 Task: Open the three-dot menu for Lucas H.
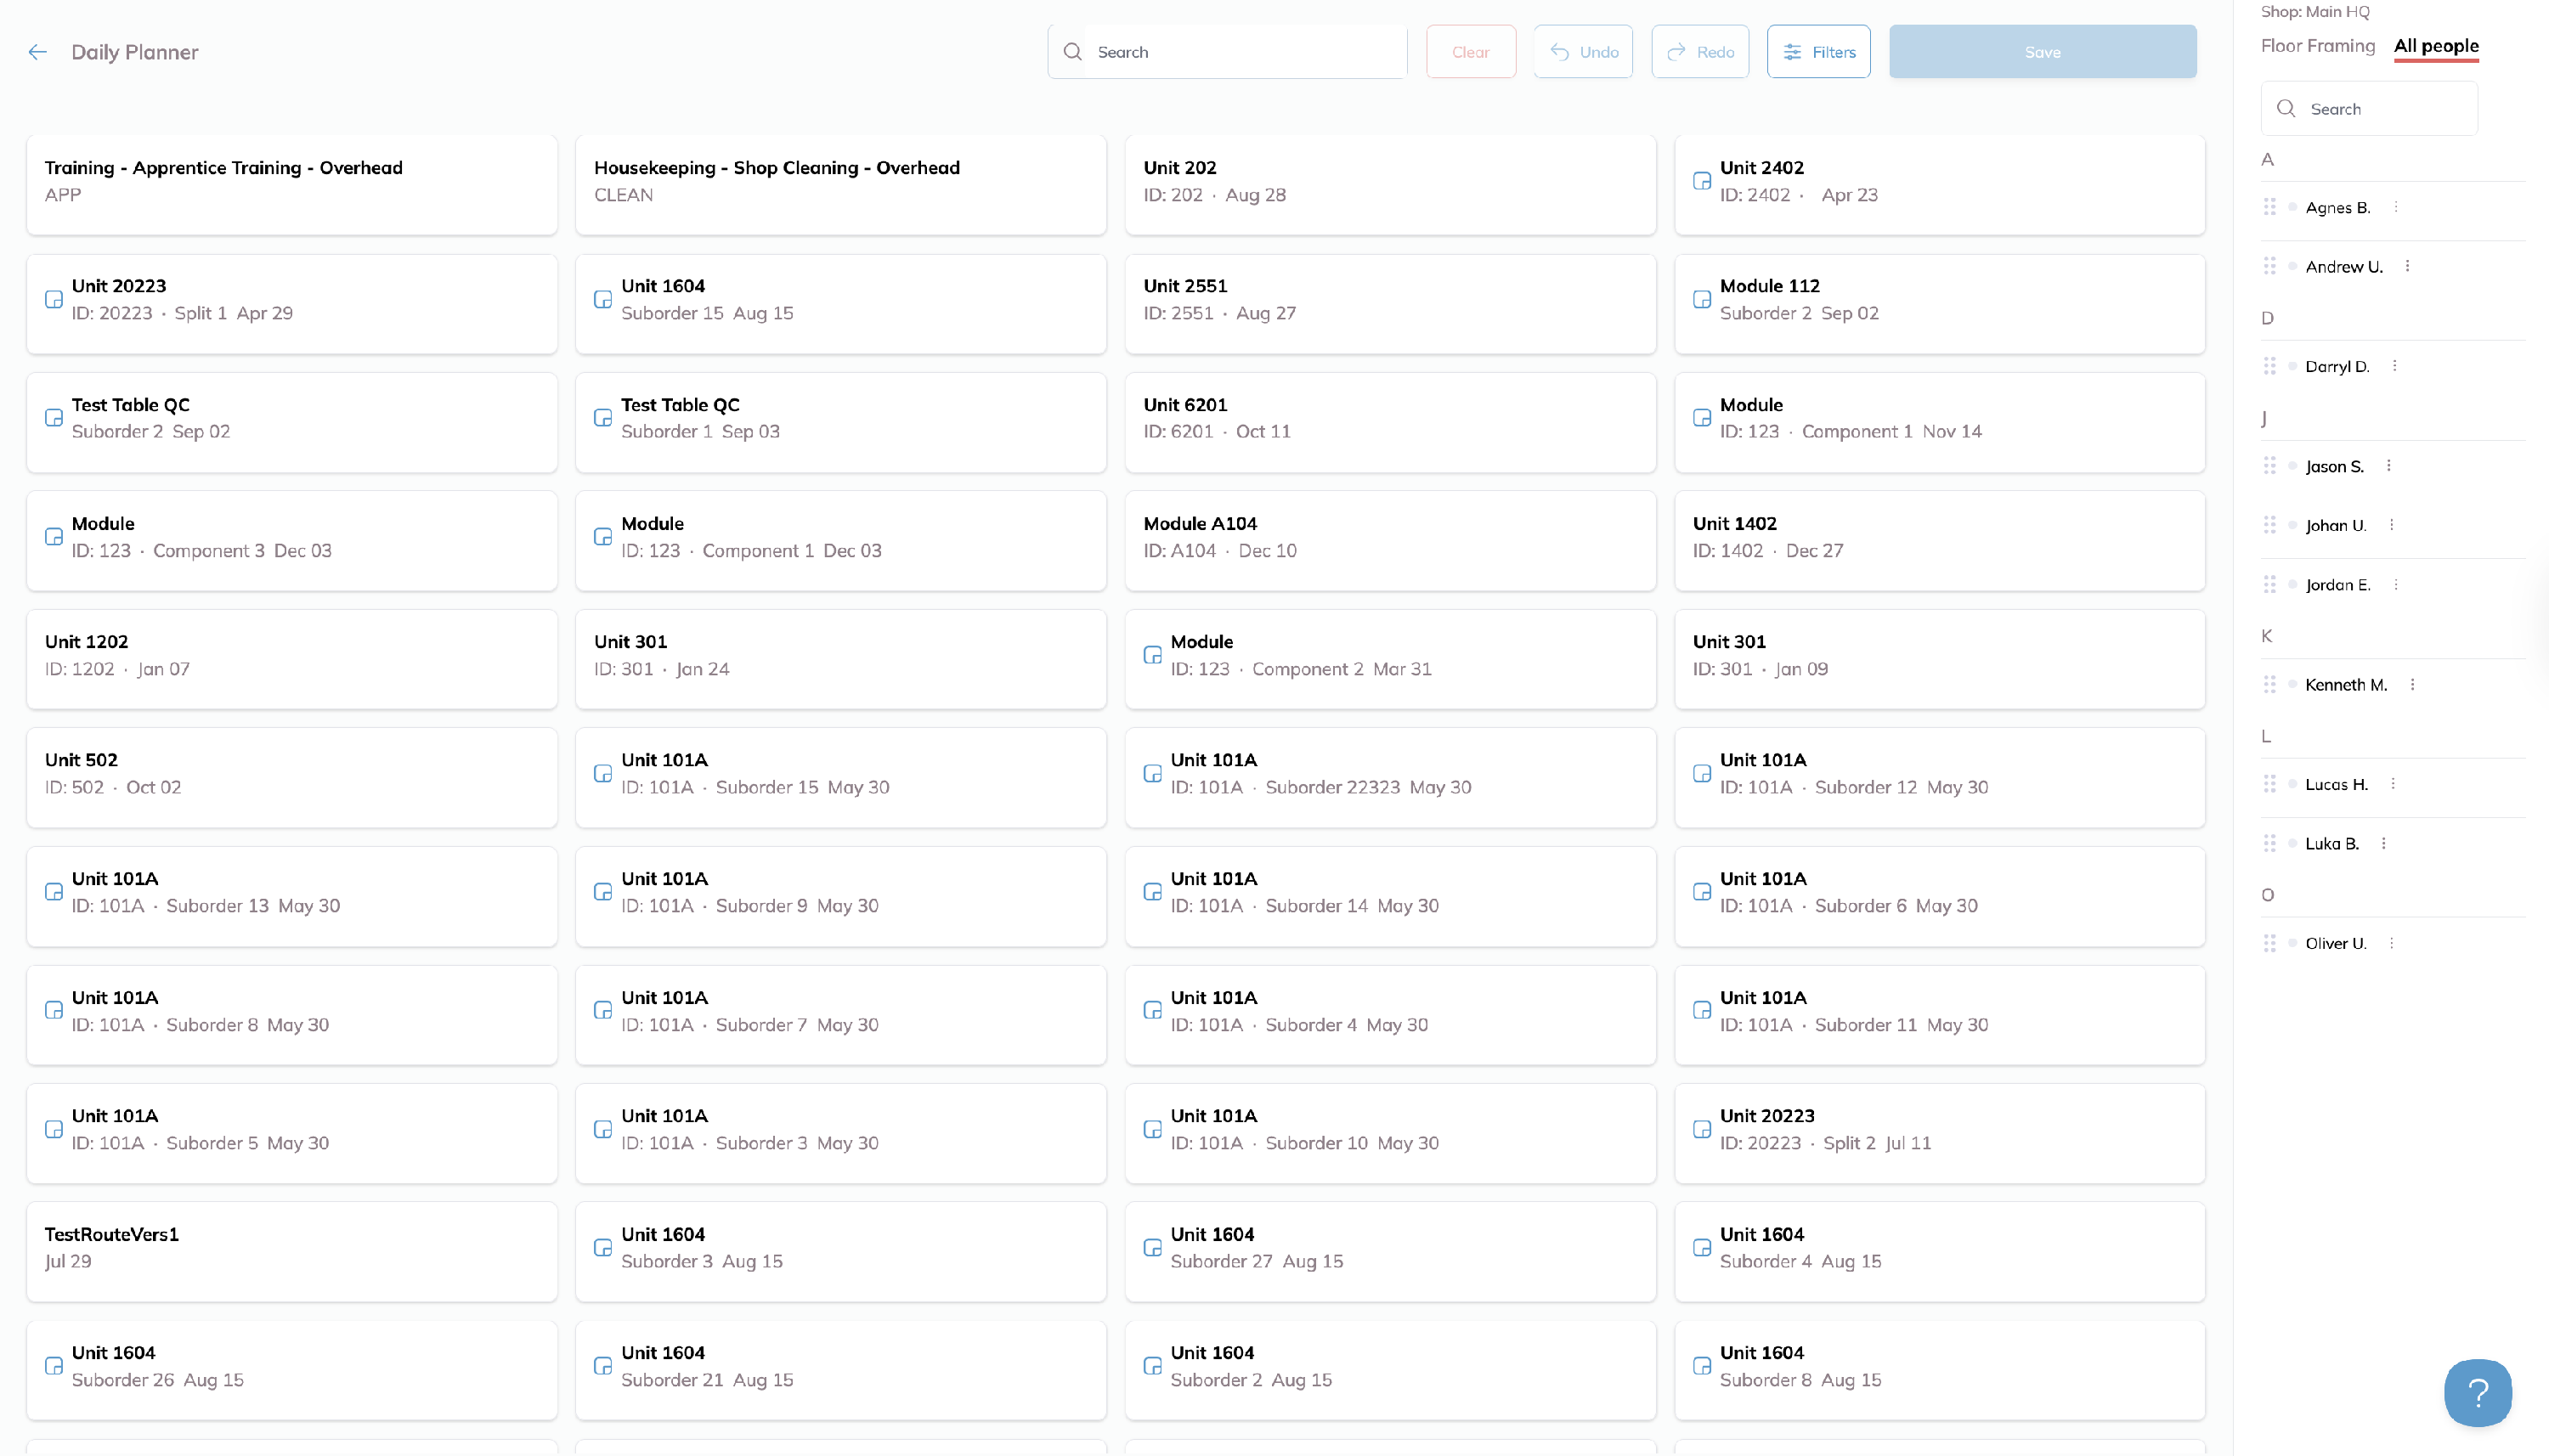pos(2393,784)
